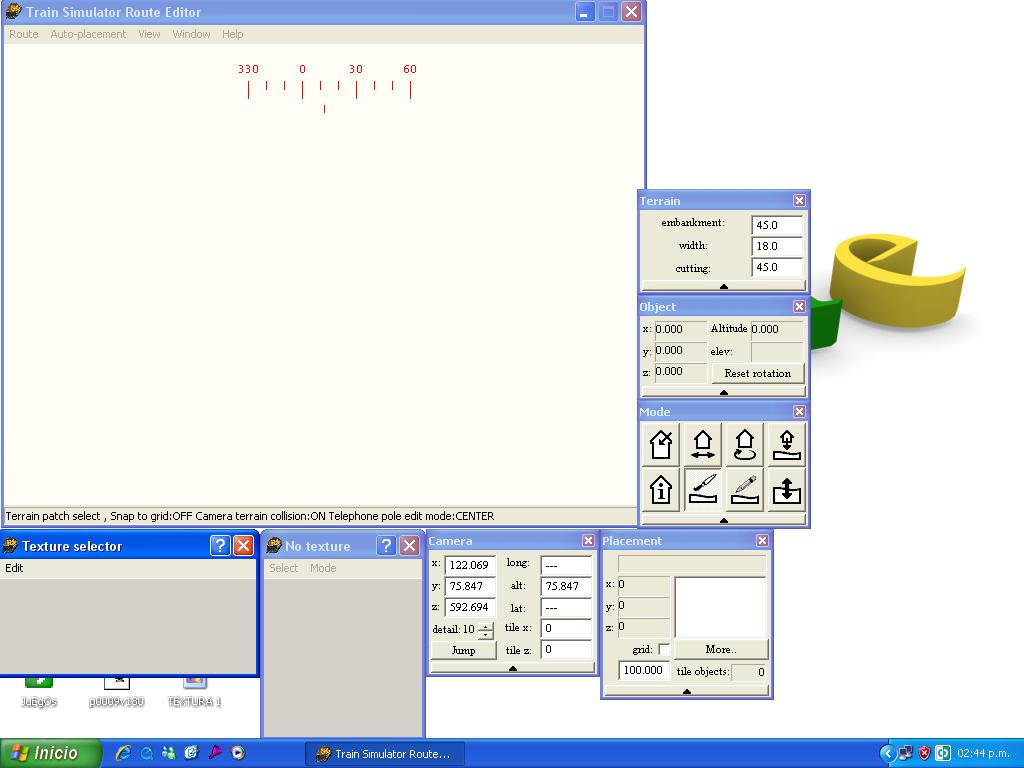
Task: Click Reset rotation in the Object panel
Action: click(x=757, y=372)
